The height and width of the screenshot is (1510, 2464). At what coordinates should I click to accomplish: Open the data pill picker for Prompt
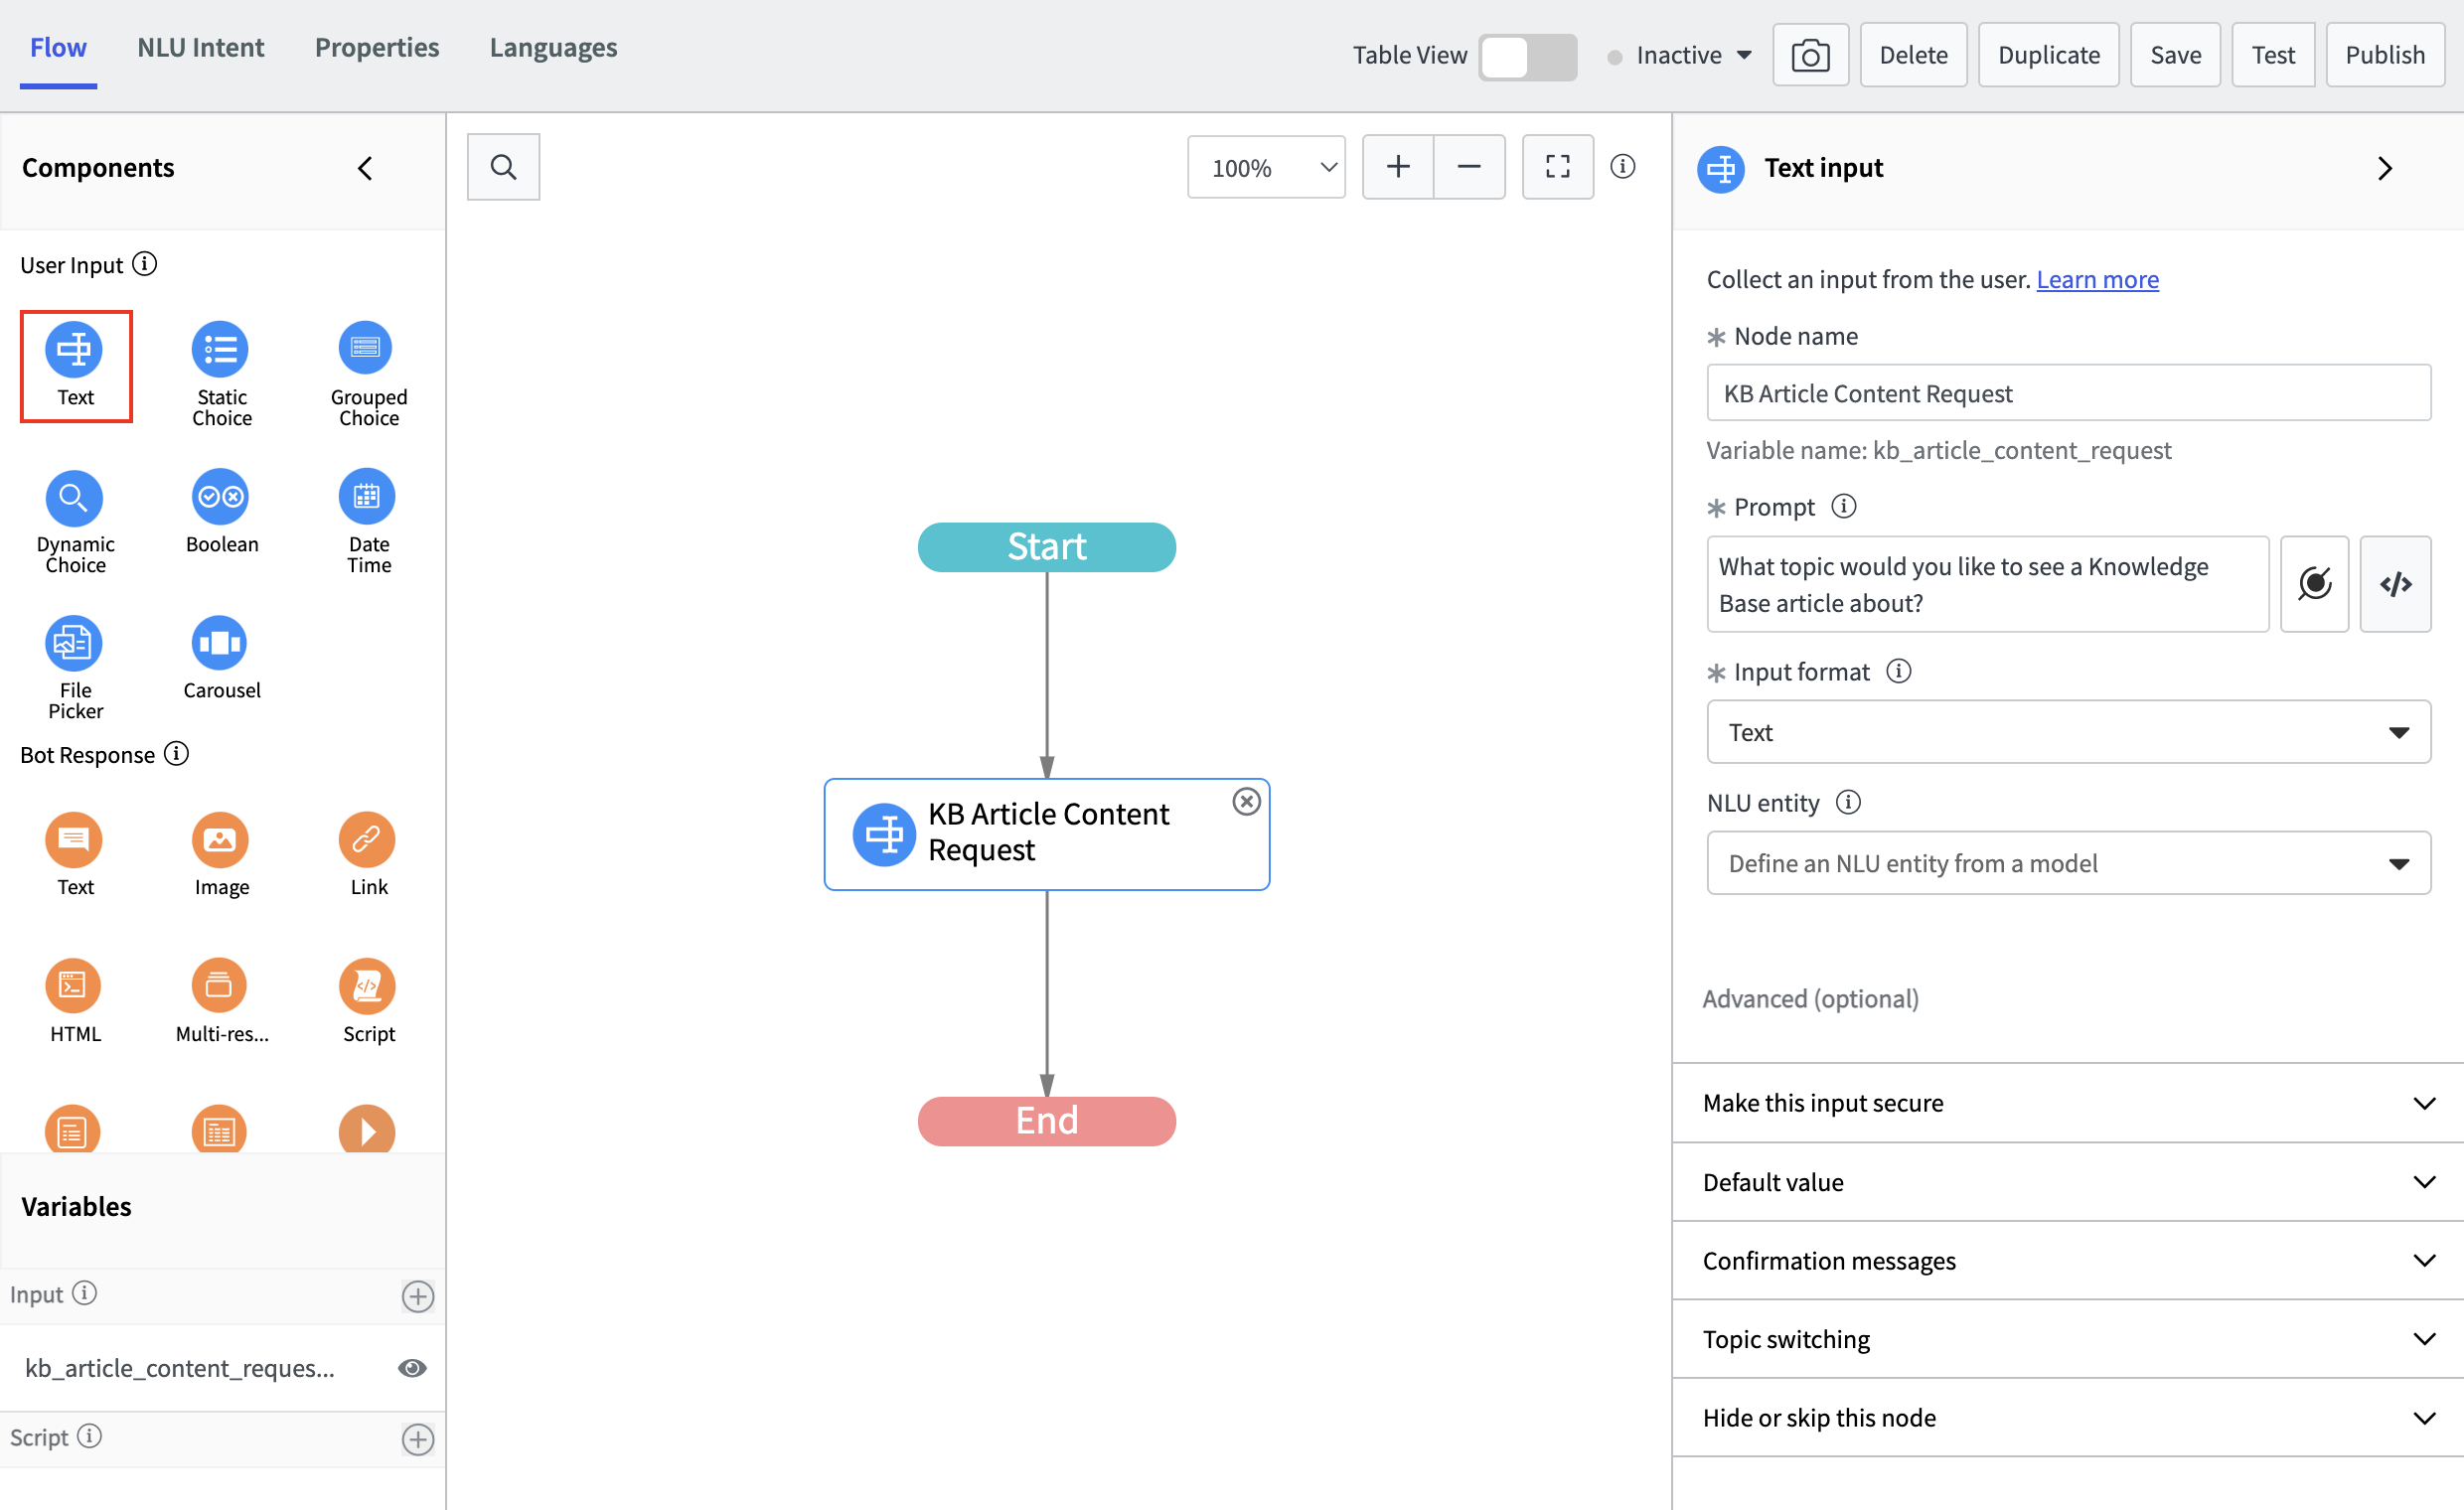(2314, 584)
